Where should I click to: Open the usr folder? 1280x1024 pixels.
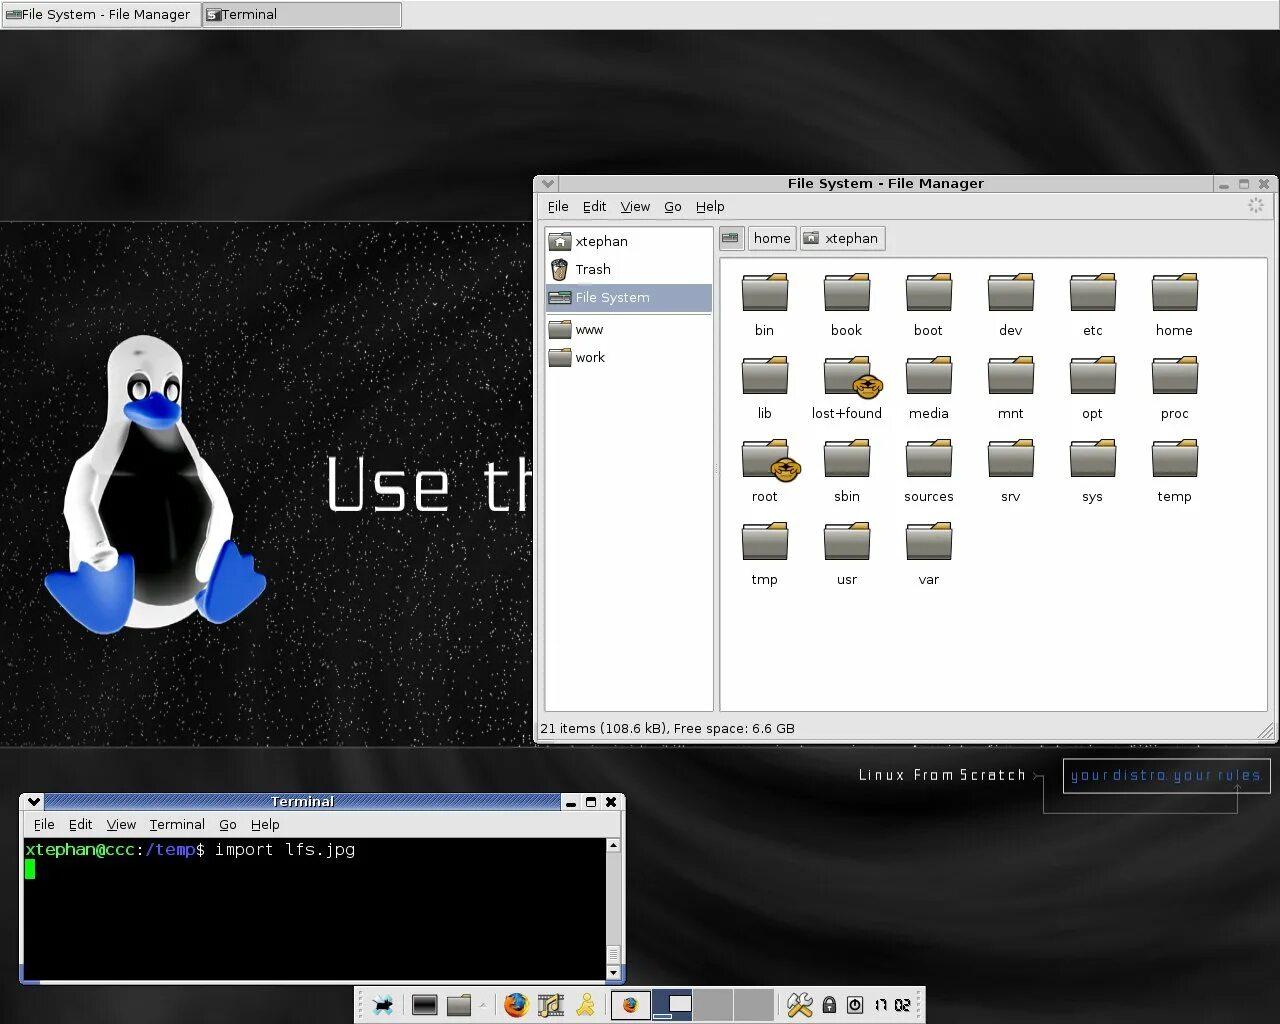point(847,553)
